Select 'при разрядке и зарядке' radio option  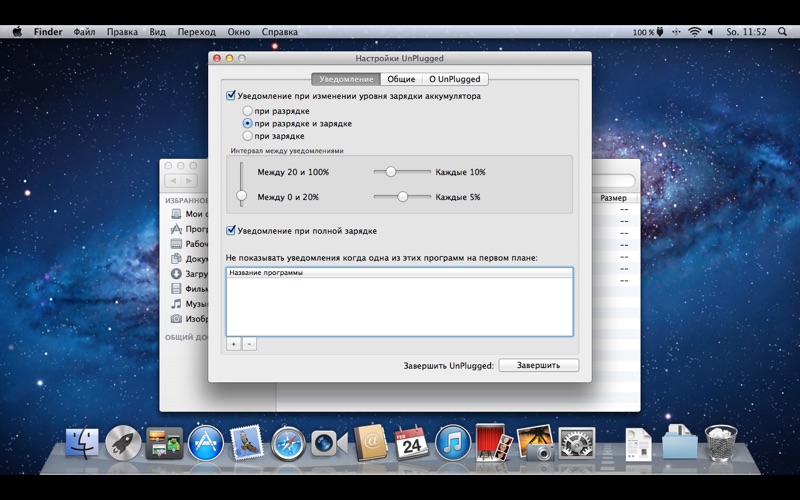[x=247, y=123]
